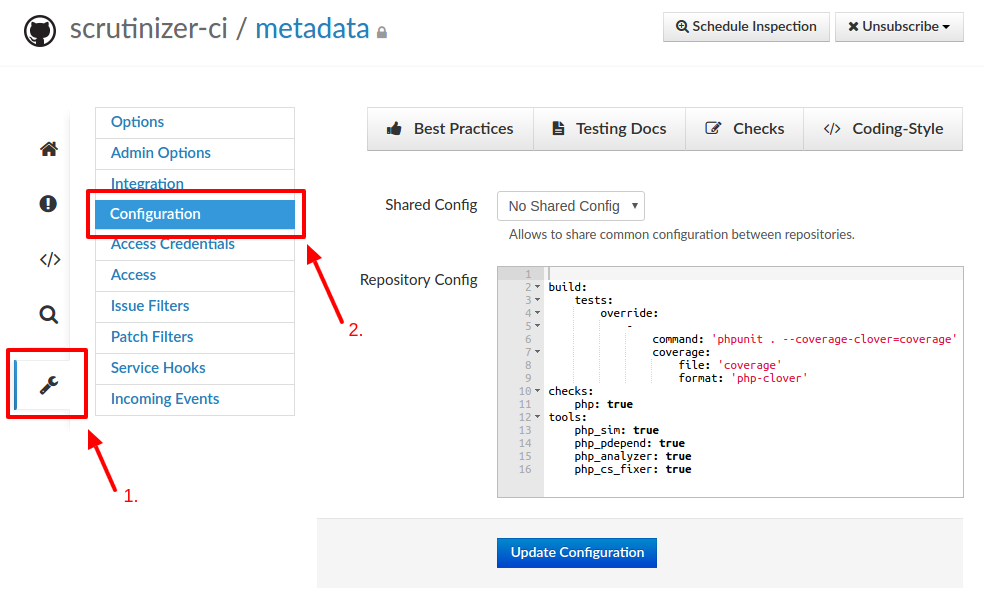Collapse the tests: fold arrow on line 3
984x608 pixels.
tap(537, 300)
